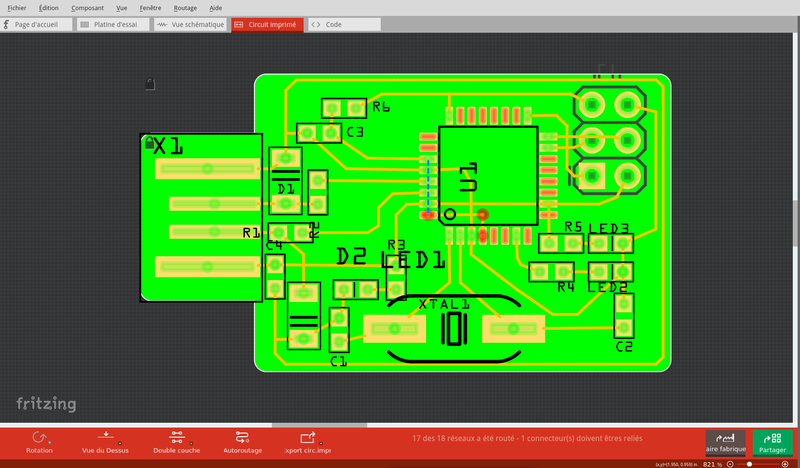Viewport: 800px width, 468px height.
Task: Toggle the lock icon on connector X1
Action: click(x=149, y=143)
